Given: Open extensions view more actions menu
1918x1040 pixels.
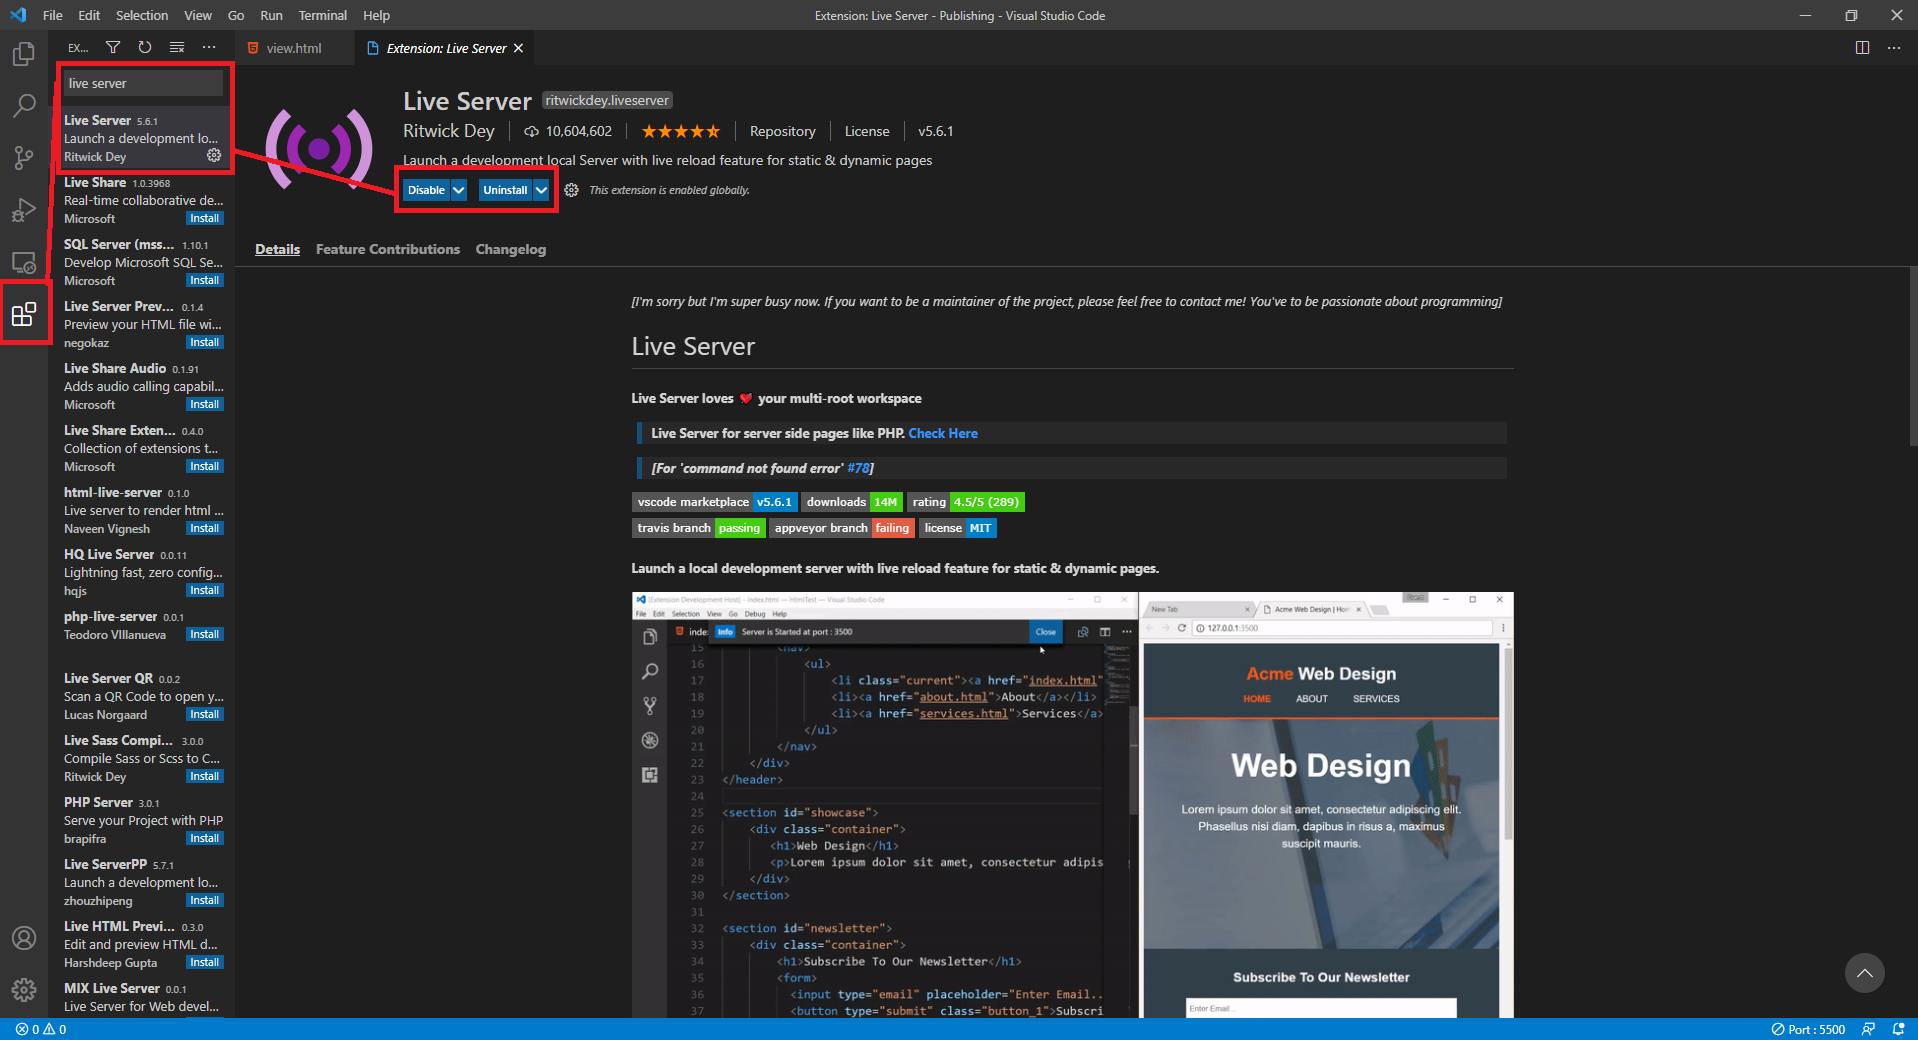Looking at the screenshot, I should (208, 47).
